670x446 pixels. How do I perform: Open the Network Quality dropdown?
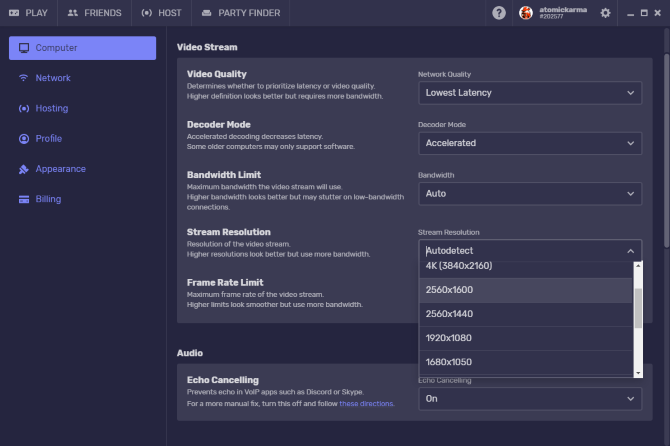tap(529, 93)
